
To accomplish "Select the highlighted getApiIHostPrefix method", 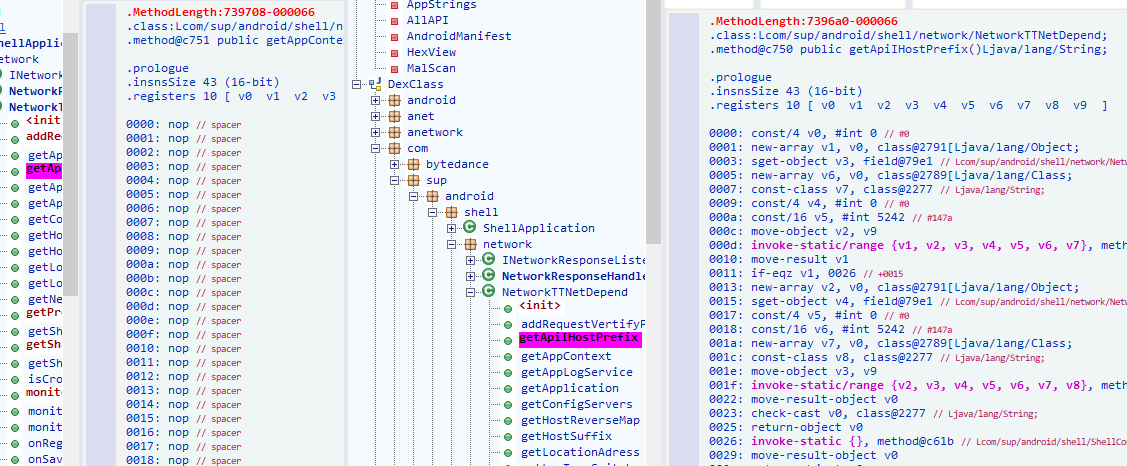I will [580, 339].
